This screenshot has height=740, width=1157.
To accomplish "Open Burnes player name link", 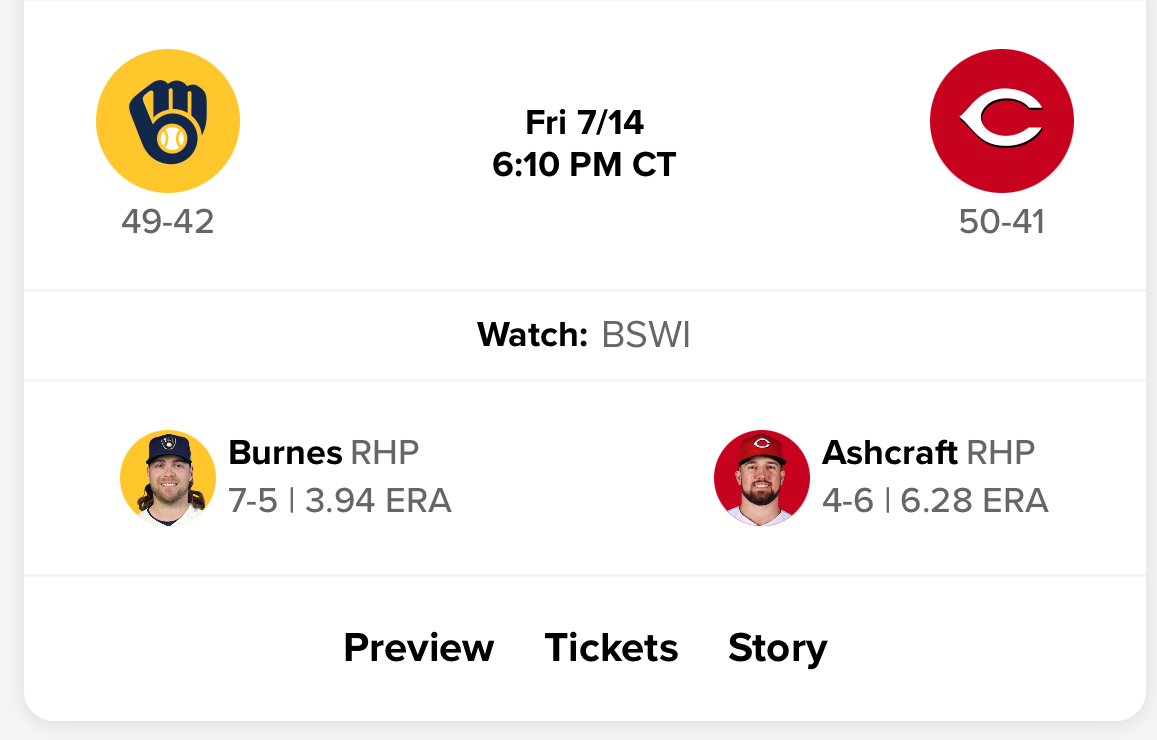I will pyautogui.click(x=285, y=453).
